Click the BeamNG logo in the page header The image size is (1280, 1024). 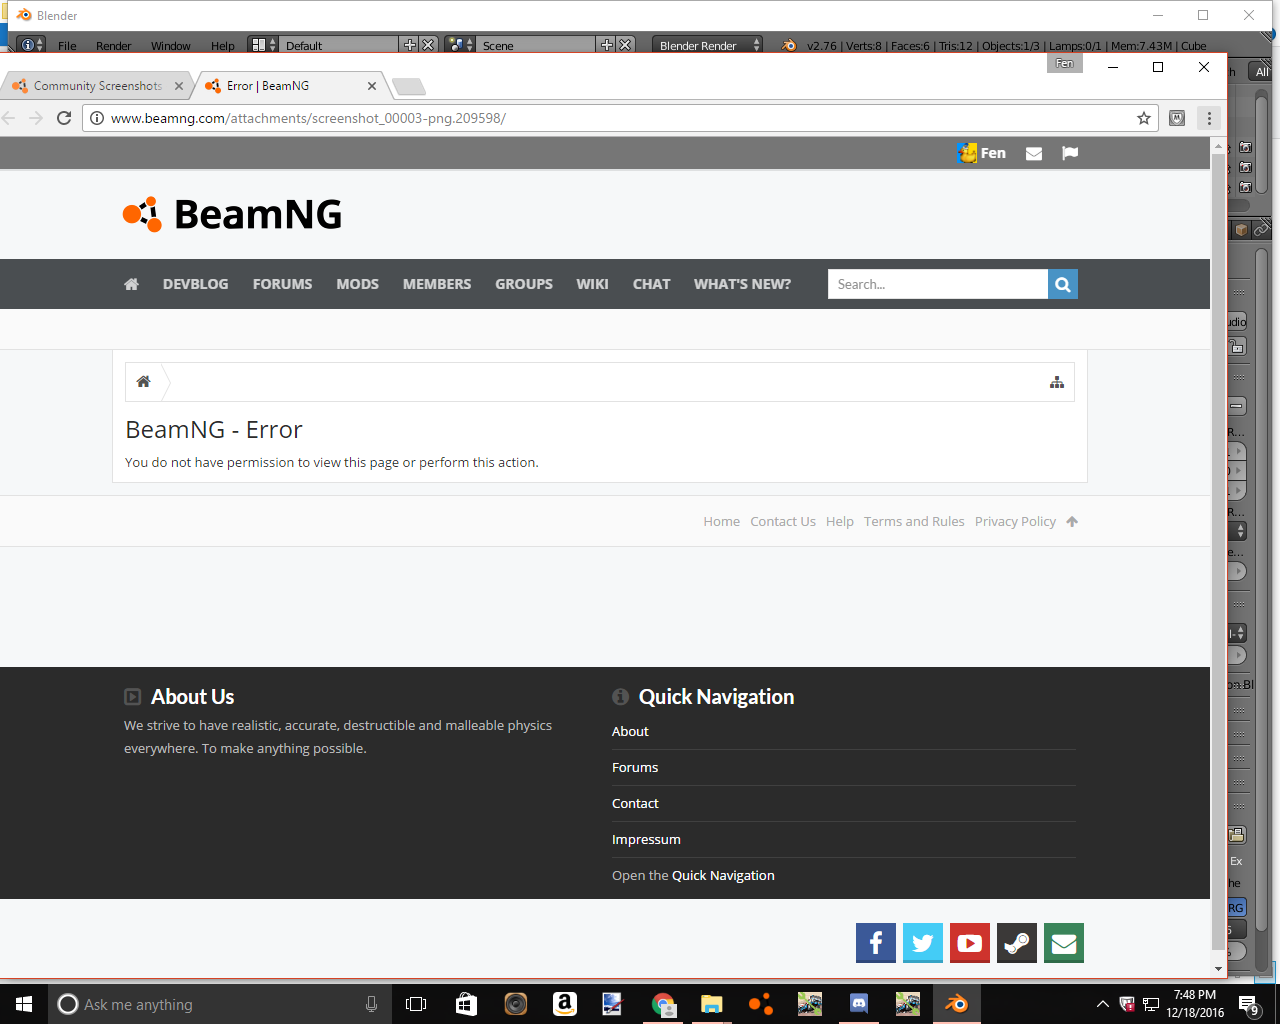point(232,214)
